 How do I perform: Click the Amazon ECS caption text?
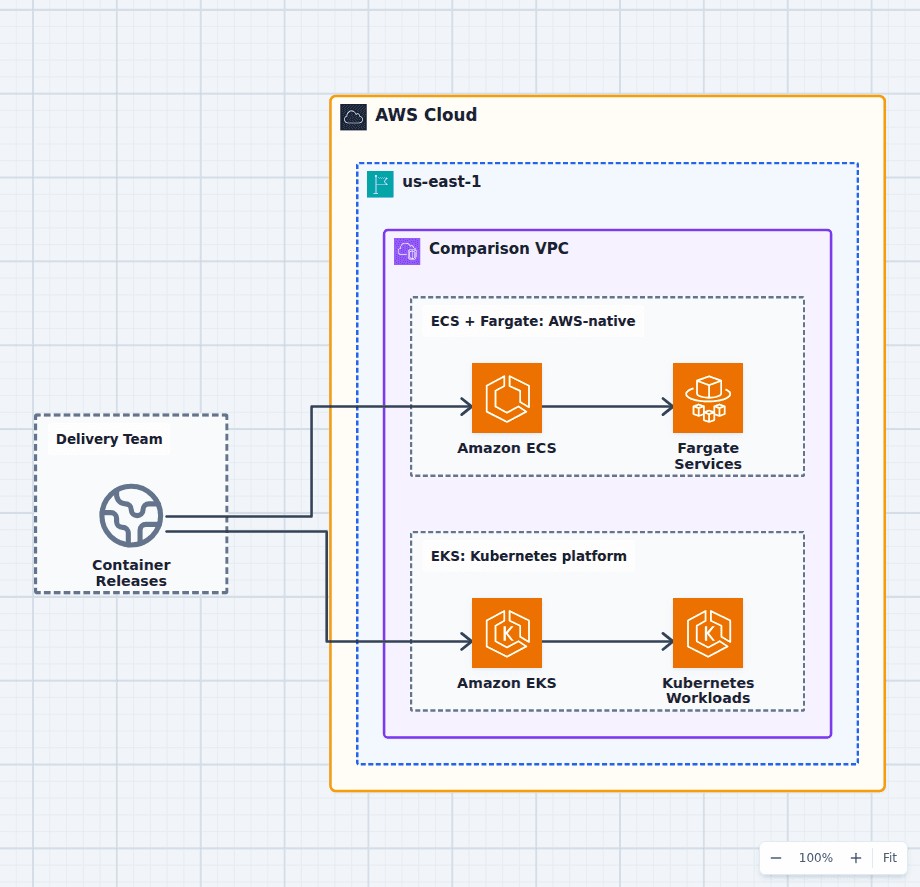tap(507, 448)
